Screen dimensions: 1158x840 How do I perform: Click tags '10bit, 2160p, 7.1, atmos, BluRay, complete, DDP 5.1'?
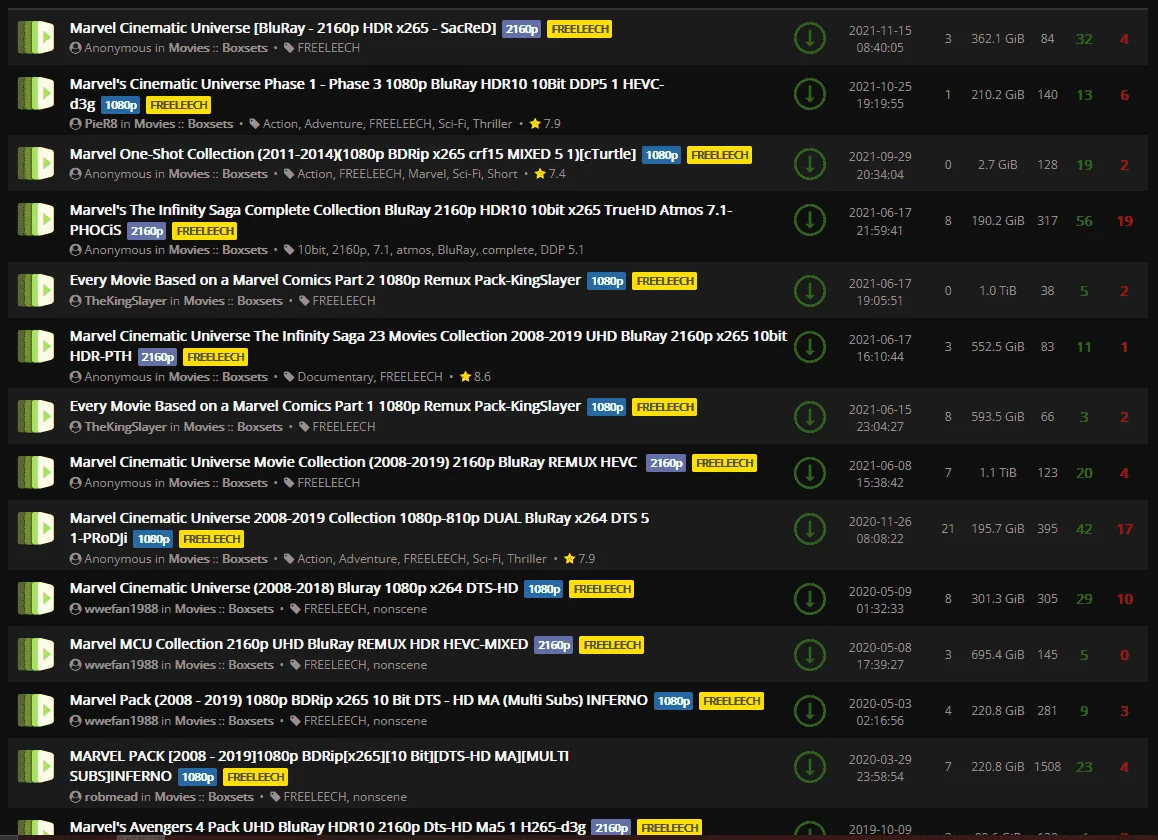point(440,250)
